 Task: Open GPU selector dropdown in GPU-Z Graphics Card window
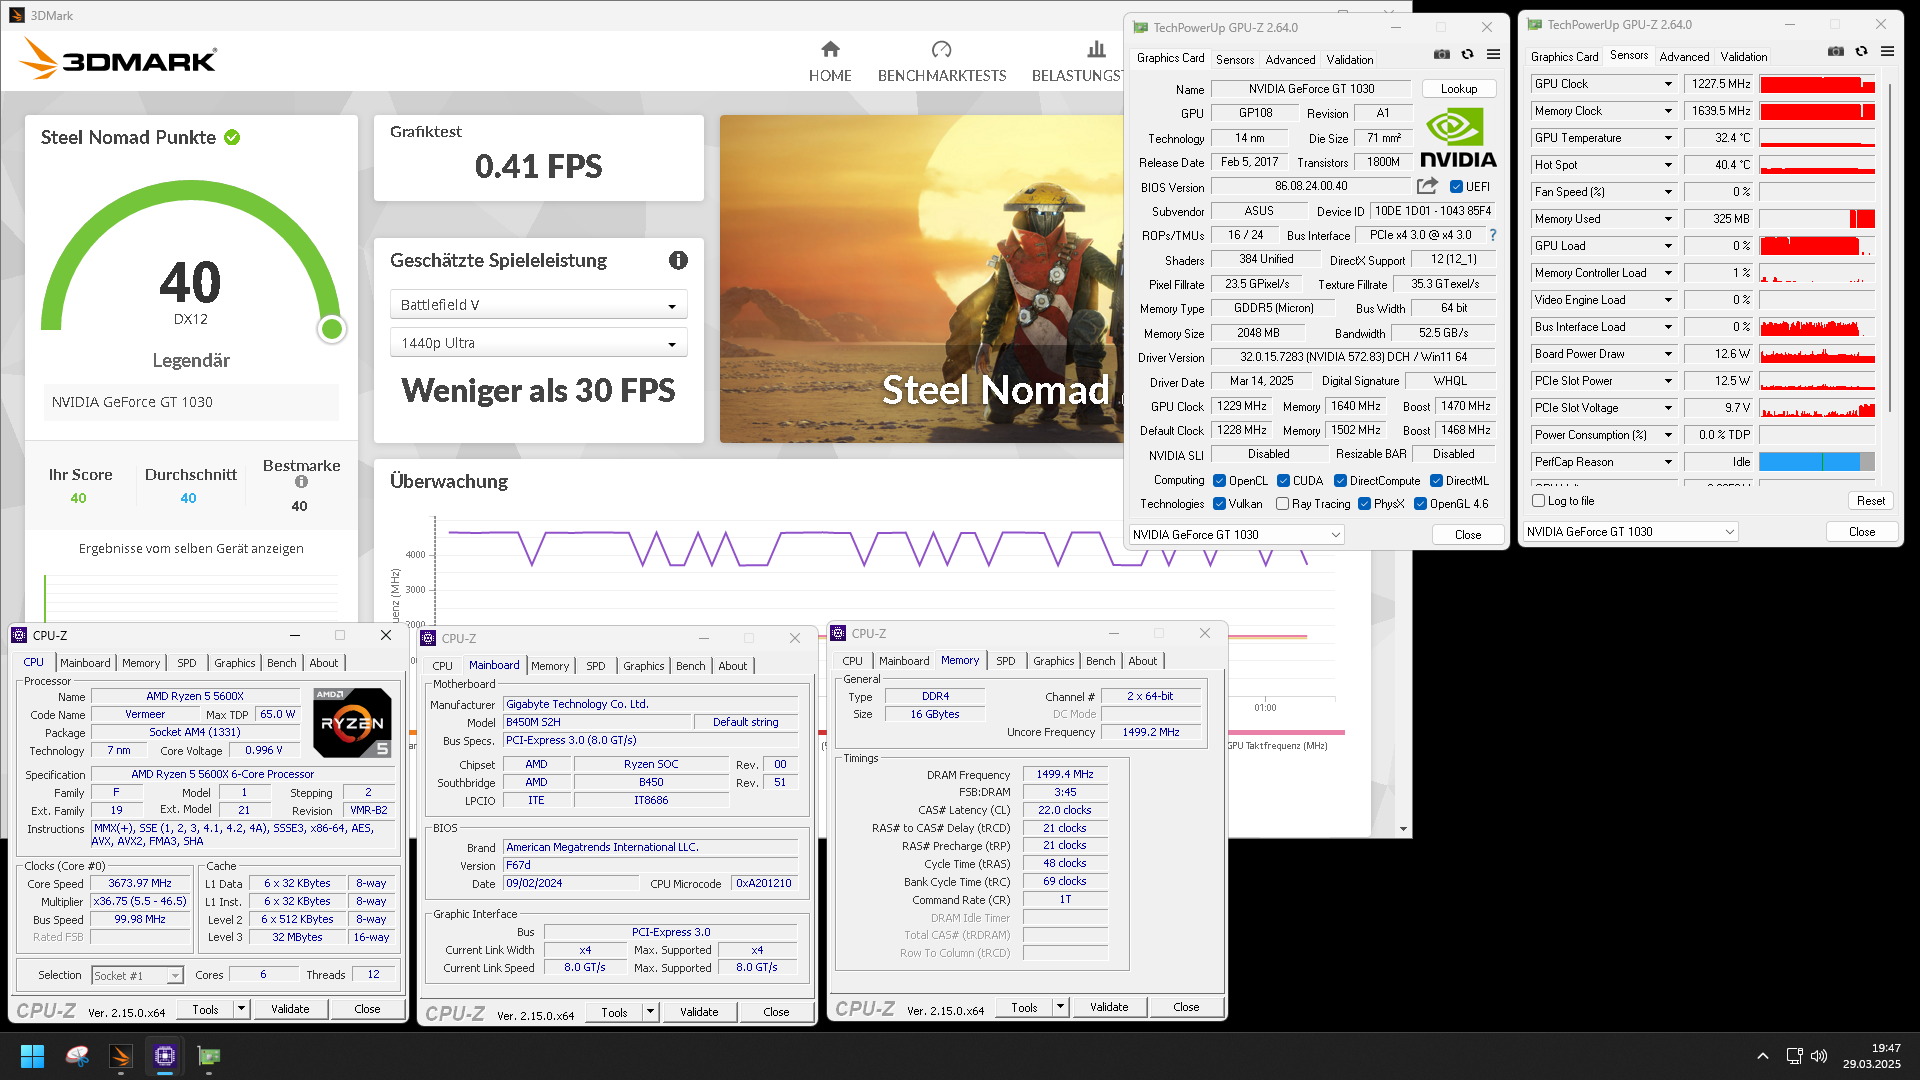point(1236,535)
